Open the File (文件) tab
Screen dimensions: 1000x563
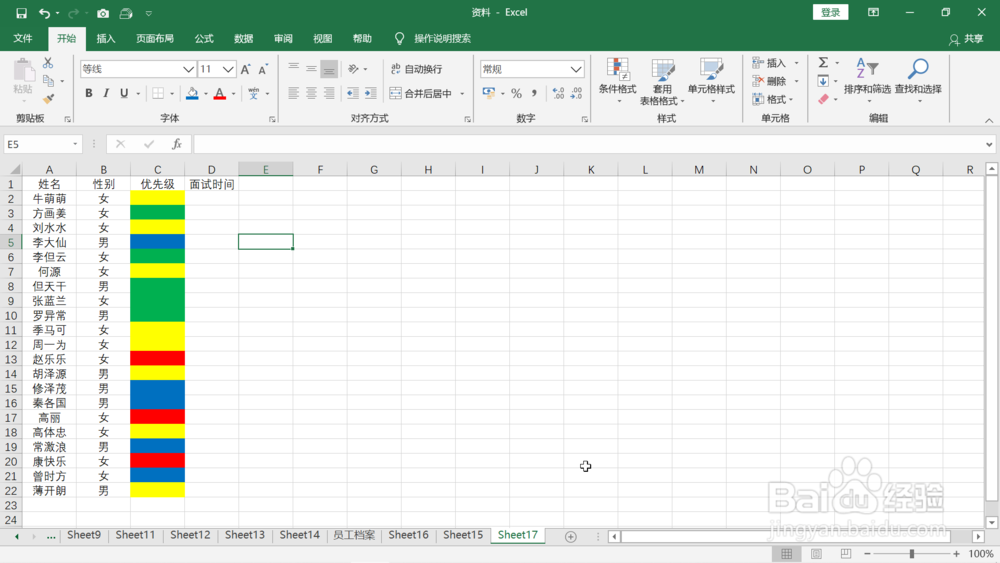tap(23, 39)
